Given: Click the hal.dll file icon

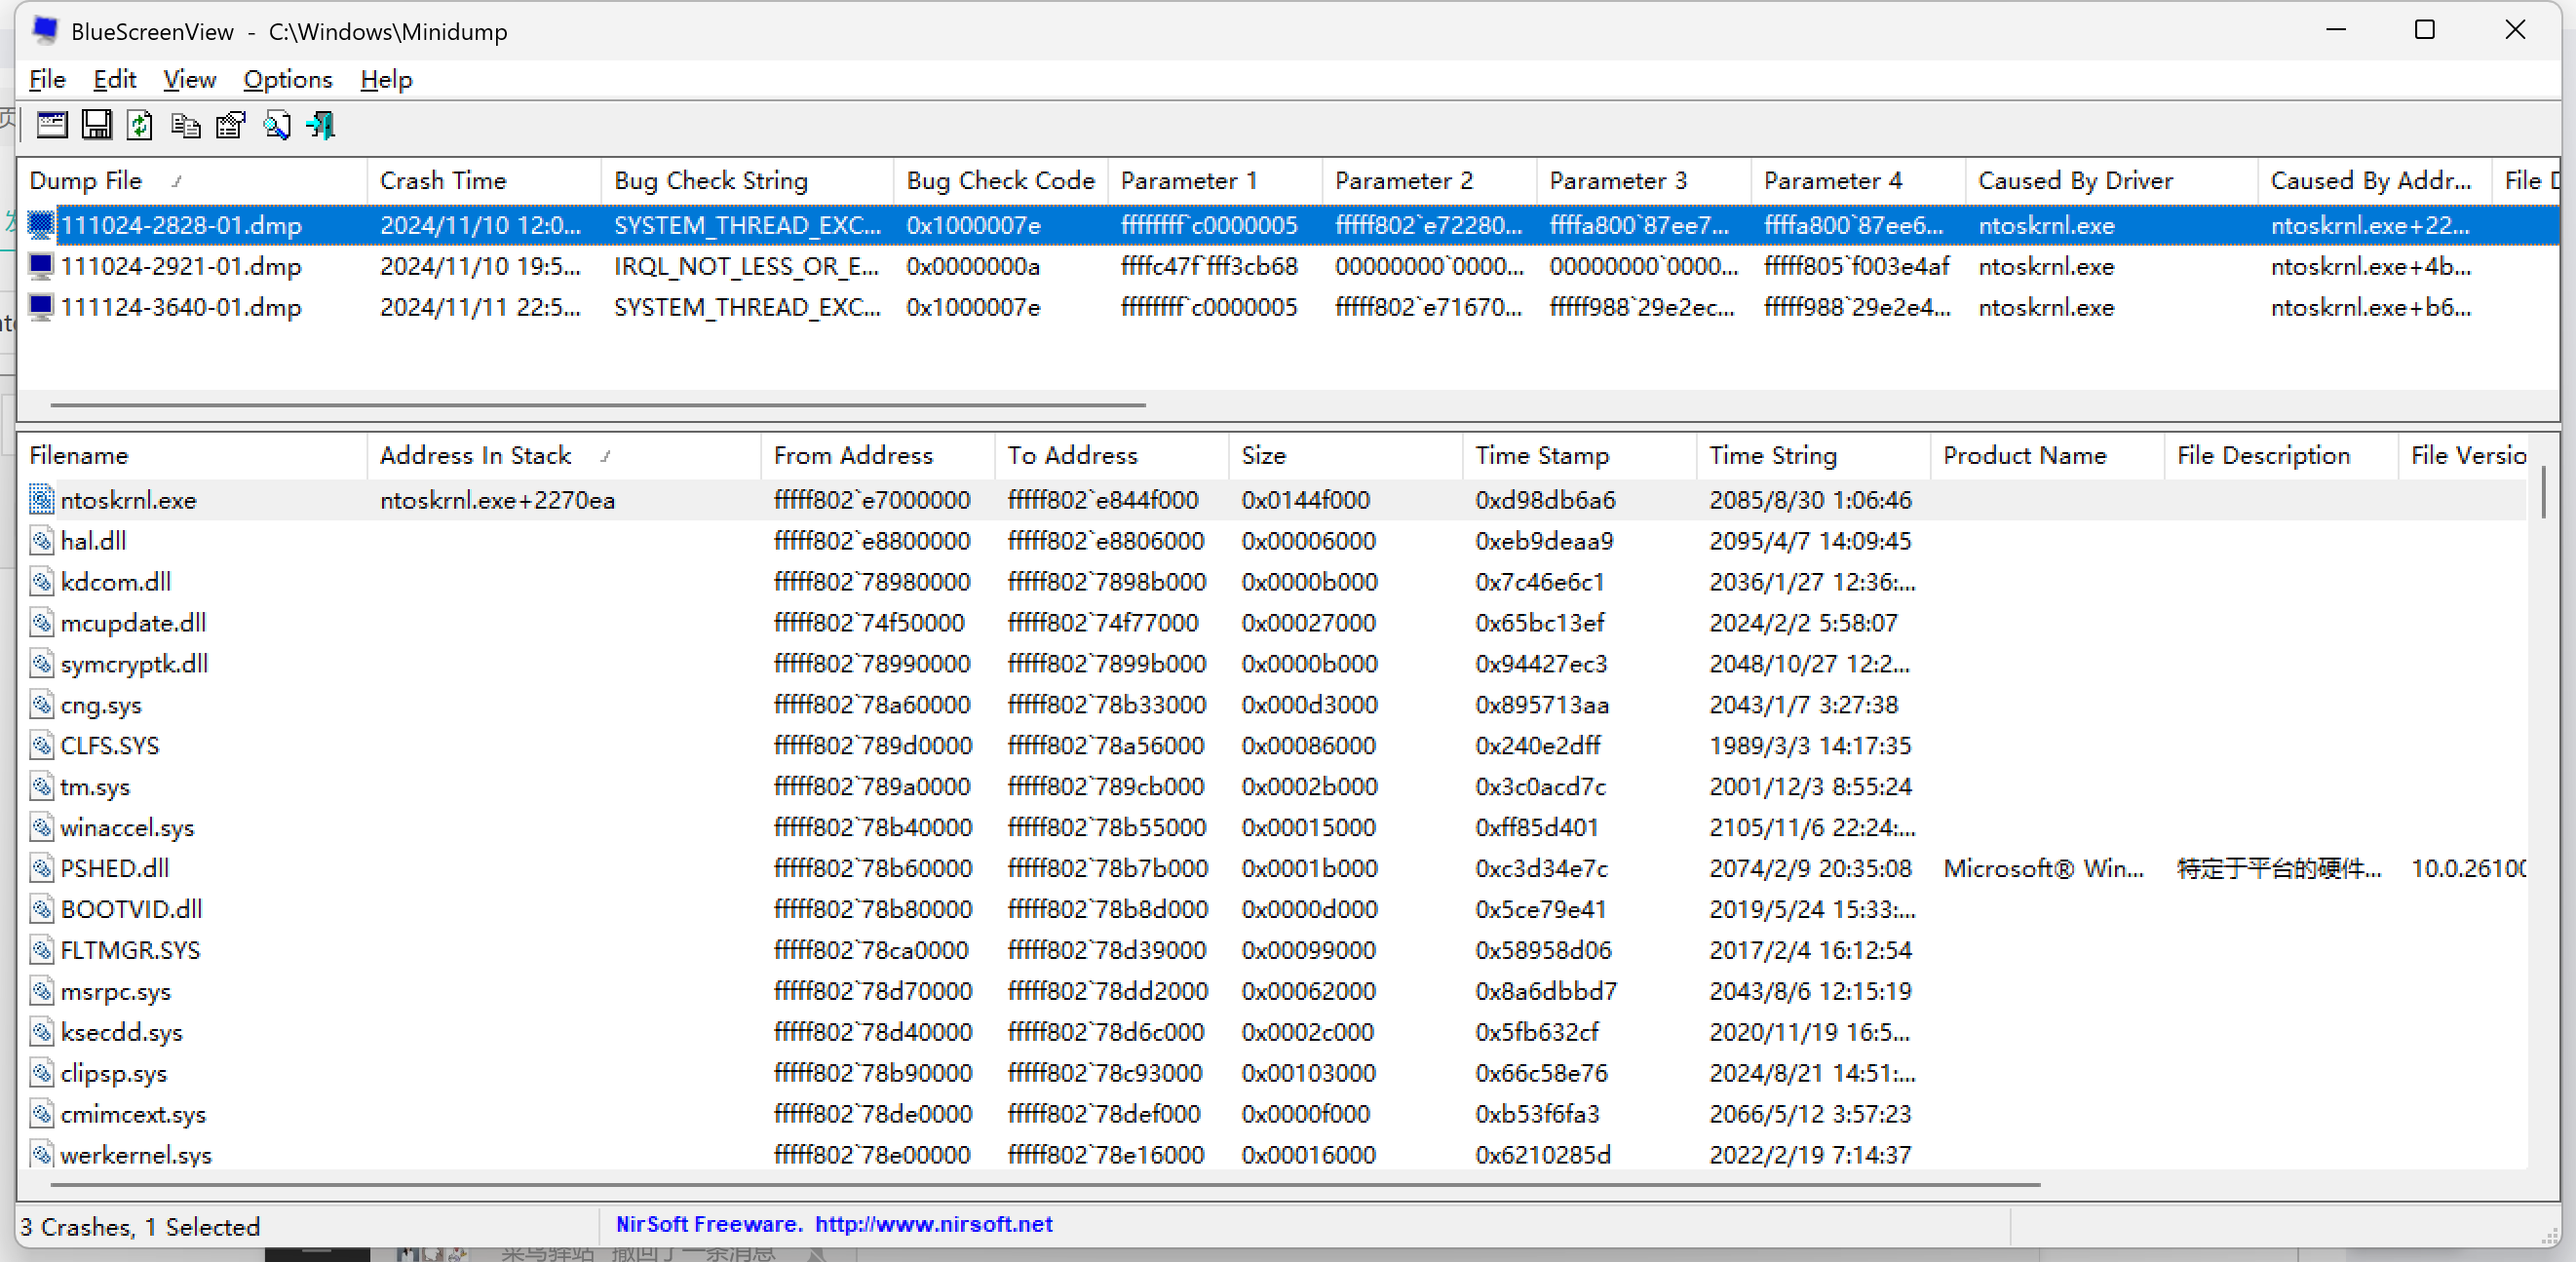Looking at the screenshot, I should (x=41, y=541).
